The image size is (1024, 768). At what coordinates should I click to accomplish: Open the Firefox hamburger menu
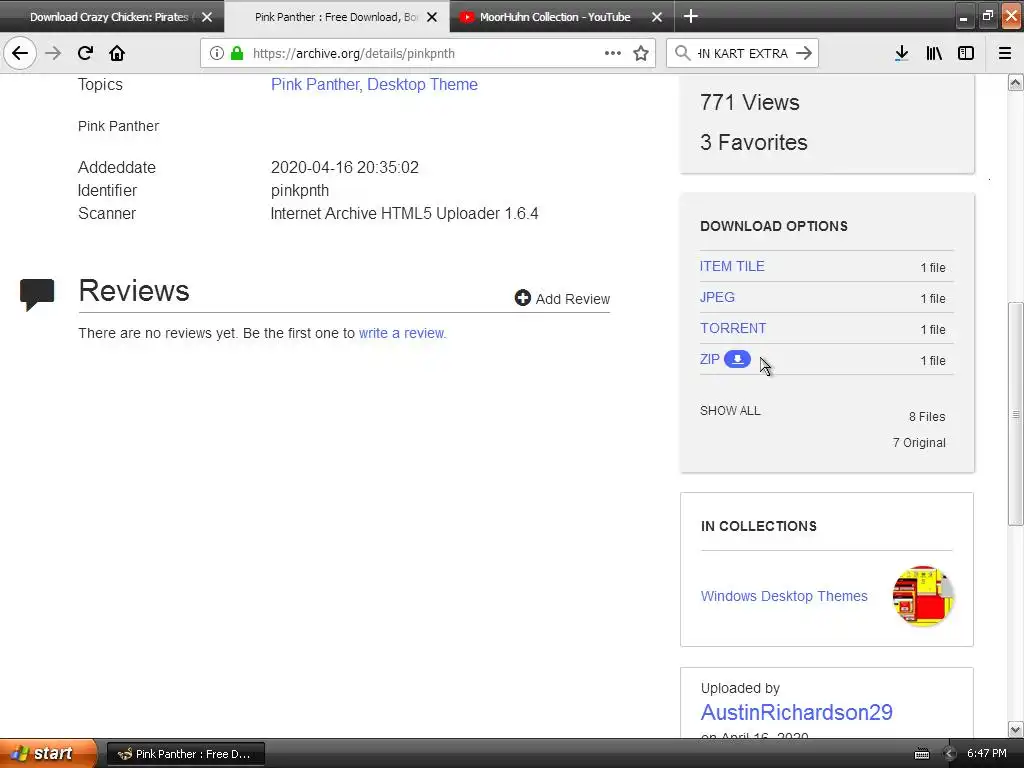pos(1005,54)
